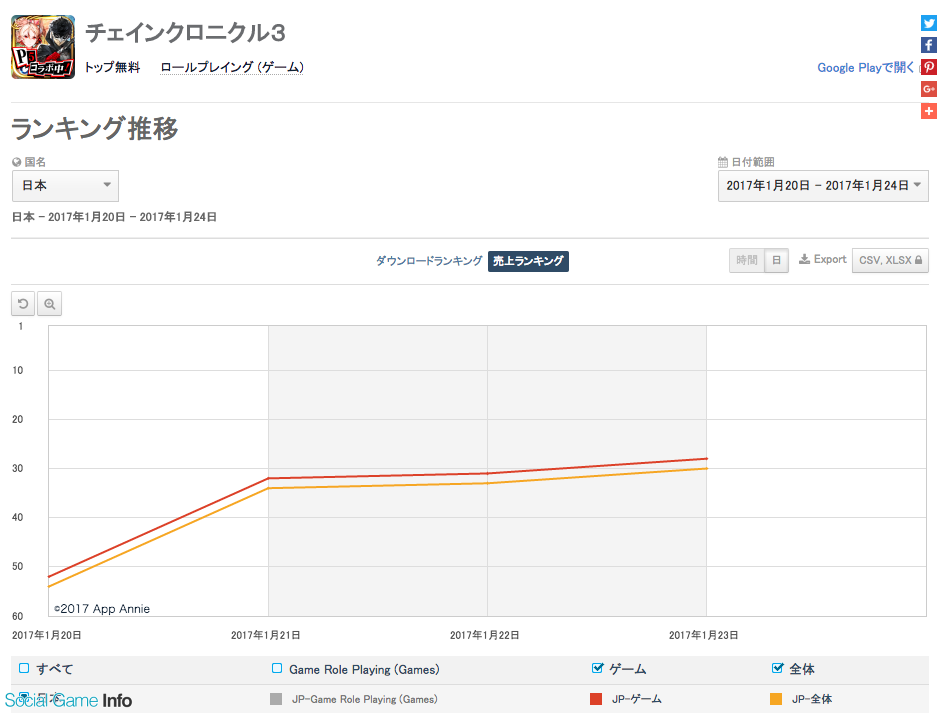Click the JP-全体 legend label
Viewport: 939px width, 713px height.
812,699
